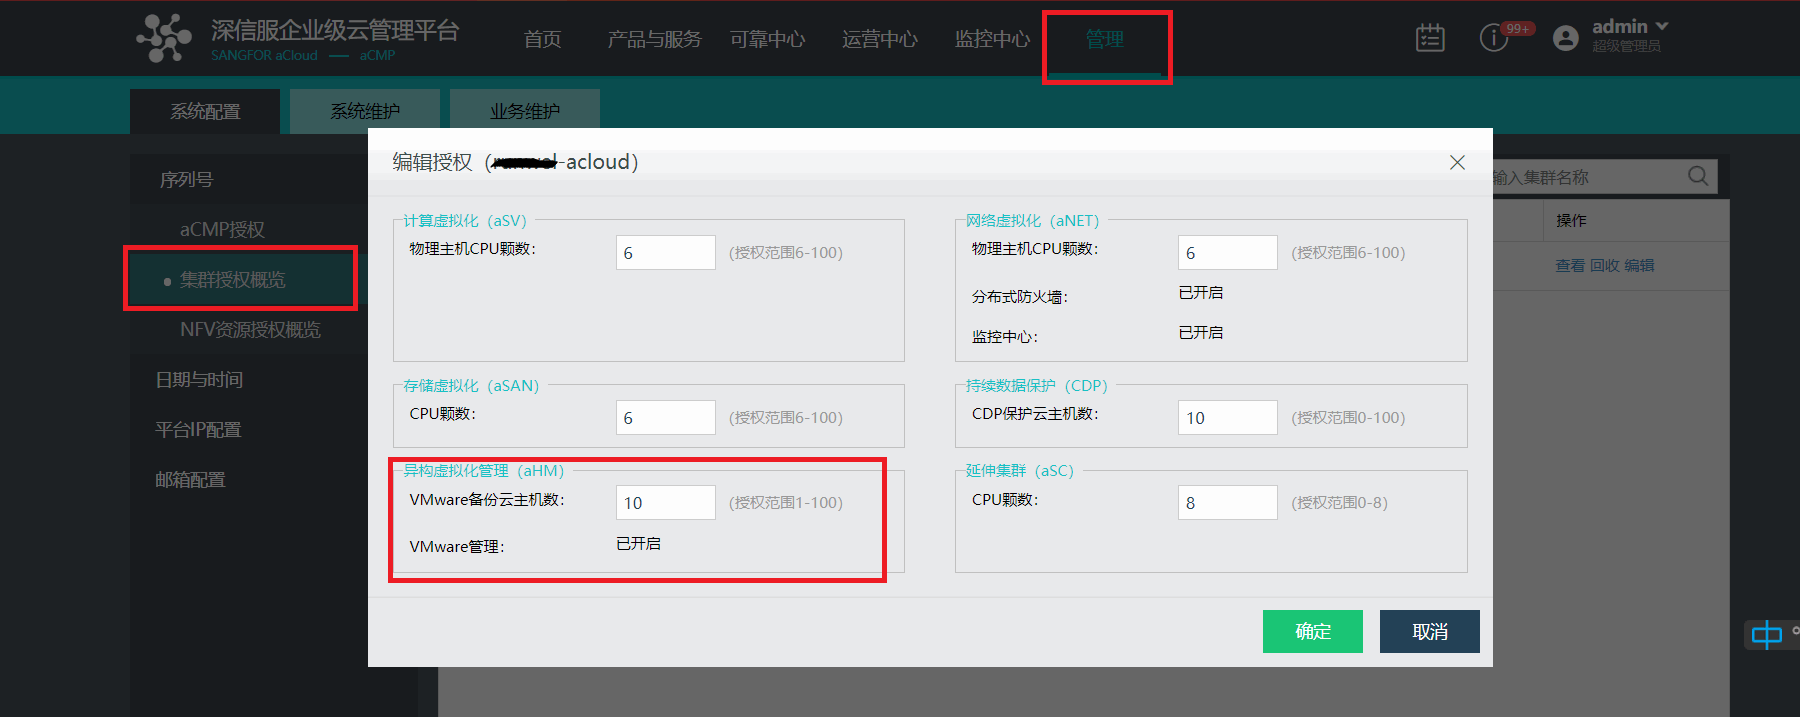This screenshot has width=1800, height=717.
Task: Open the calendar task icon in header
Action: click(x=1430, y=38)
